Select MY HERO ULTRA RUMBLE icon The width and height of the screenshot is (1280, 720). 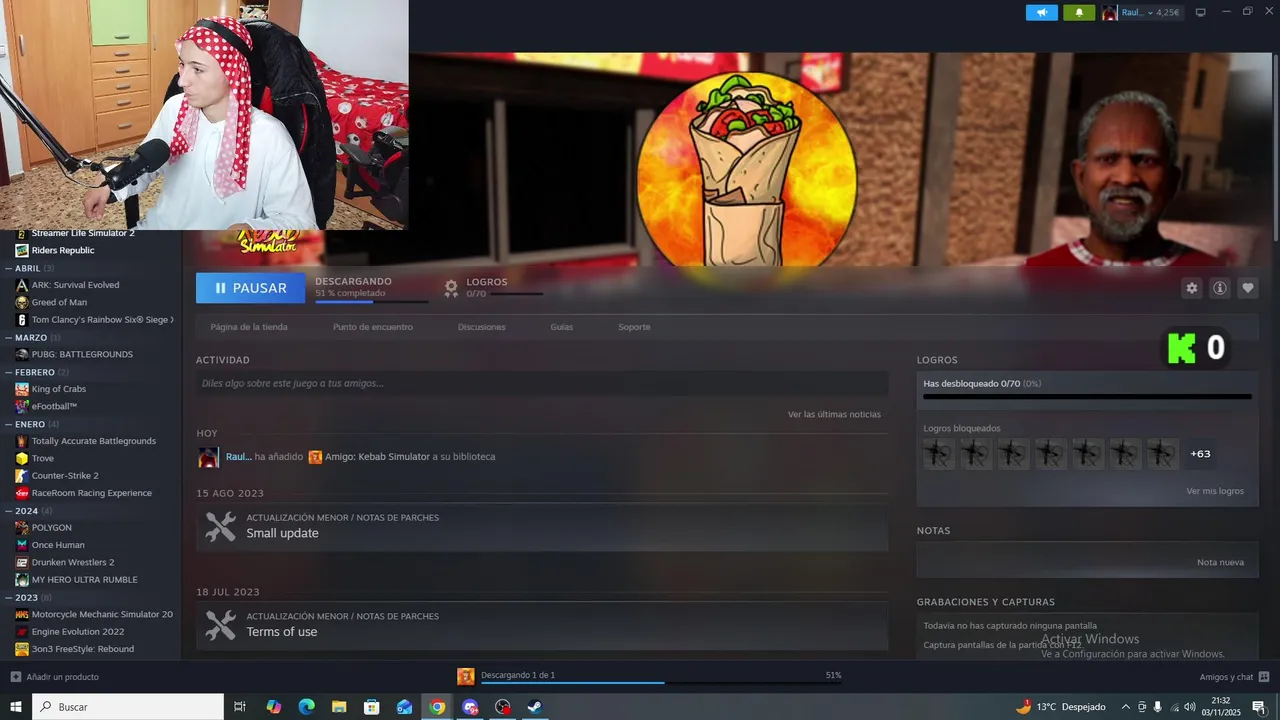22,580
